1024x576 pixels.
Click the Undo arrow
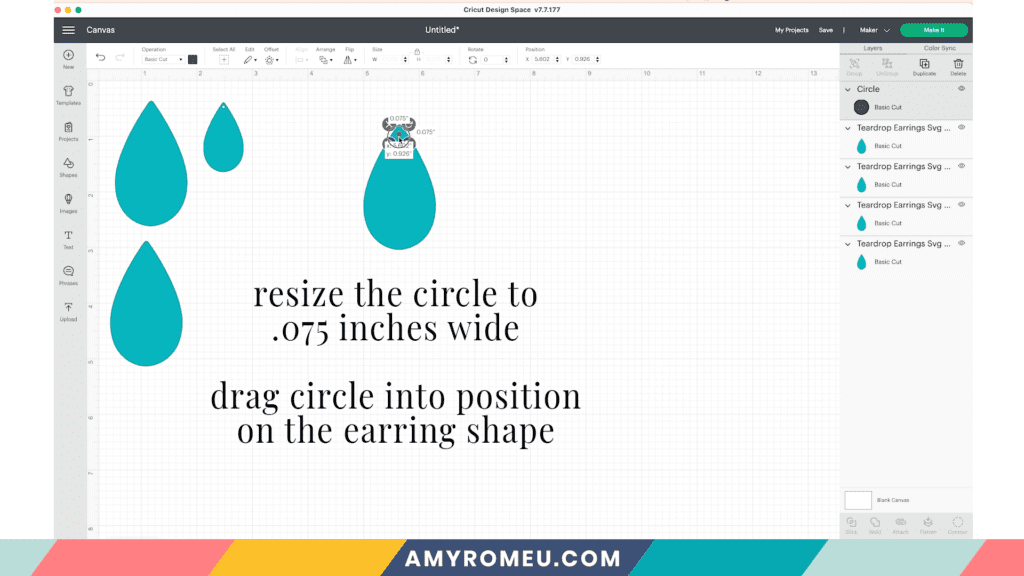click(x=101, y=57)
